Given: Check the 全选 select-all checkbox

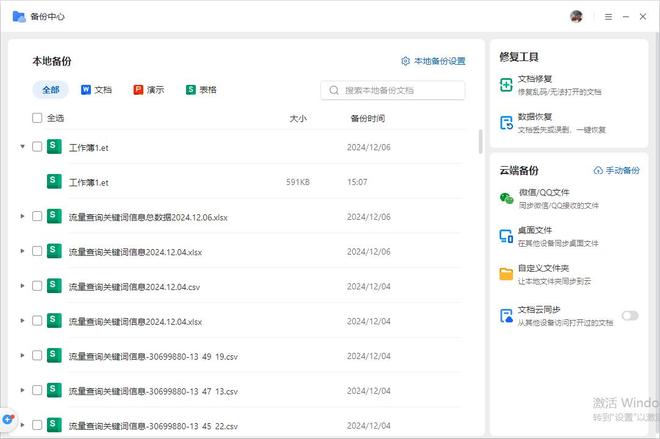Looking at the screenshot, I should (37, 118).
